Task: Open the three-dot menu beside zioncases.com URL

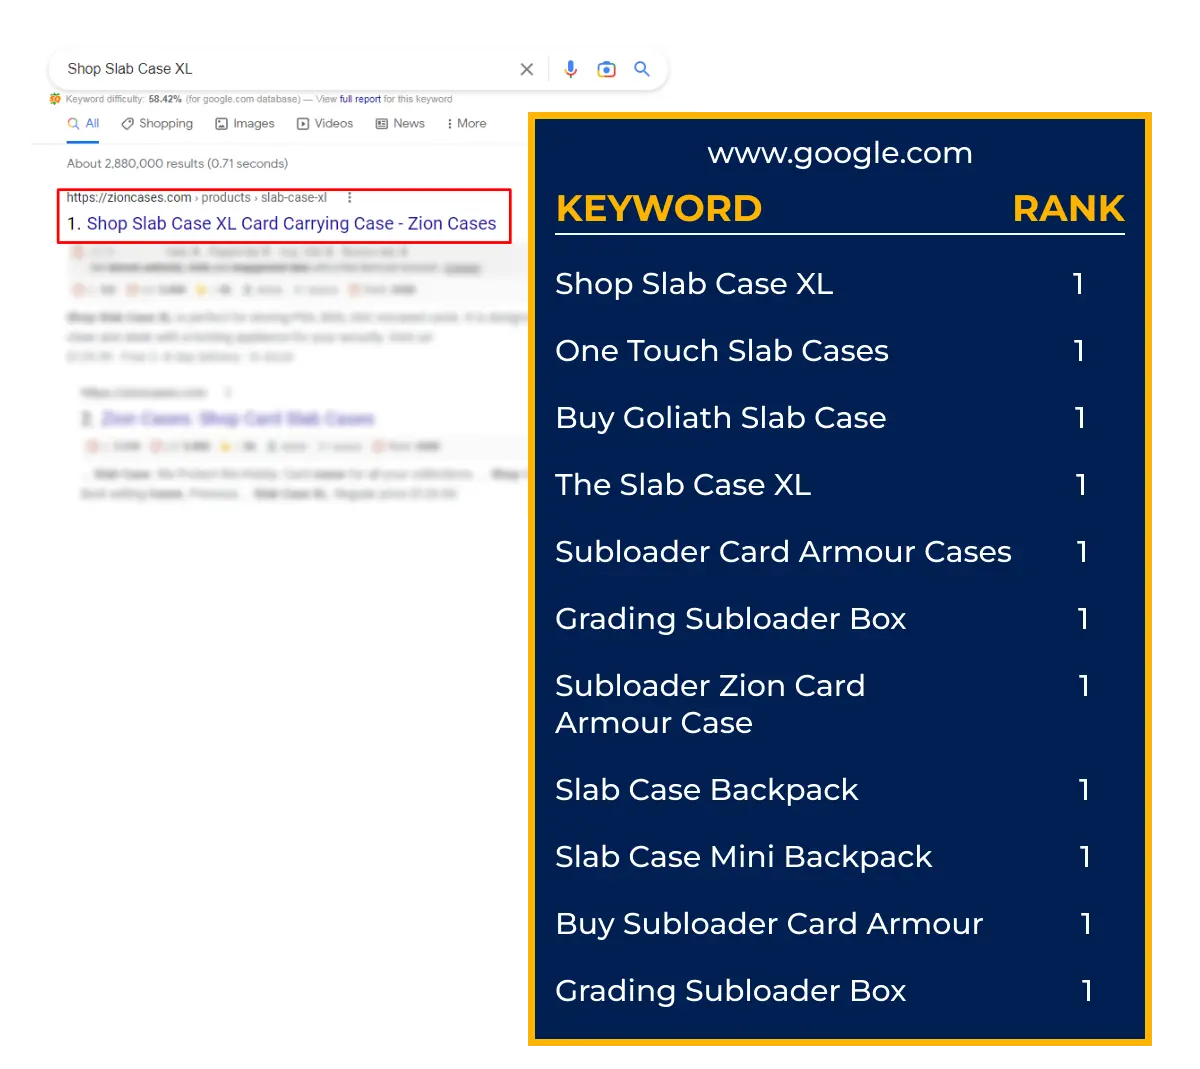Action: [x=349, y=198]
